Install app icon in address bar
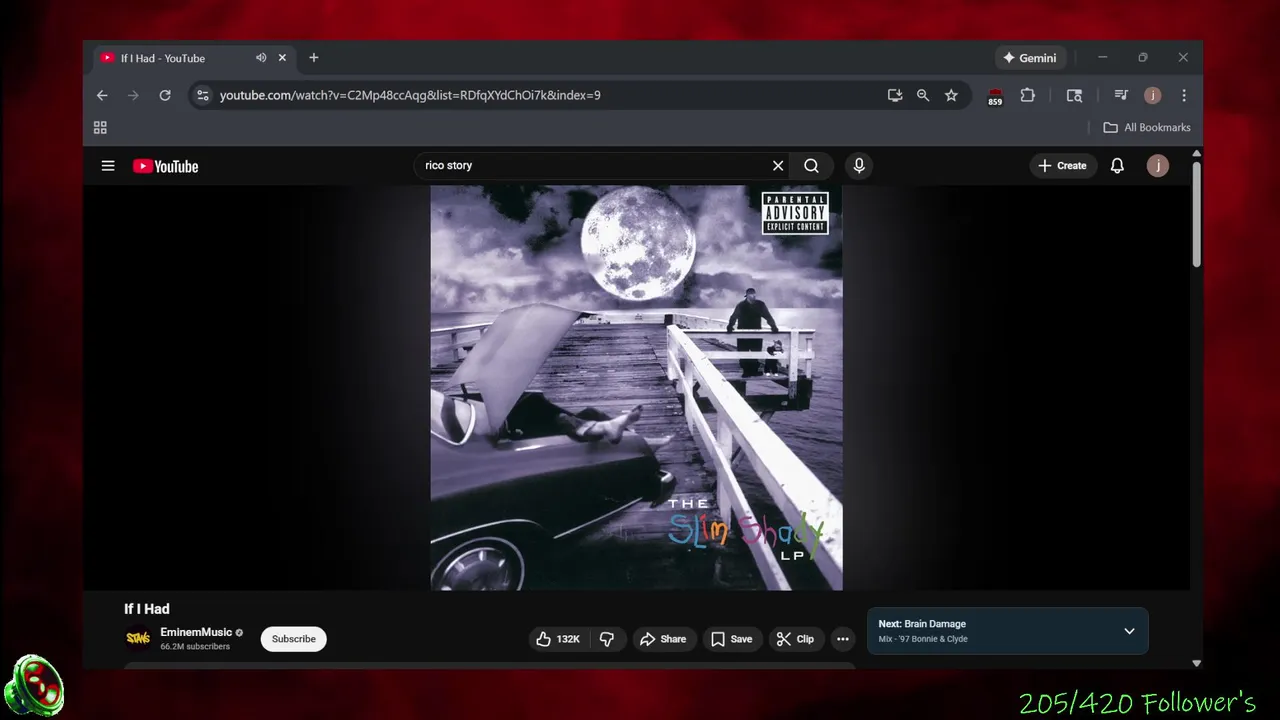This screenshot has width=1280, height=720. click(895, 95)
